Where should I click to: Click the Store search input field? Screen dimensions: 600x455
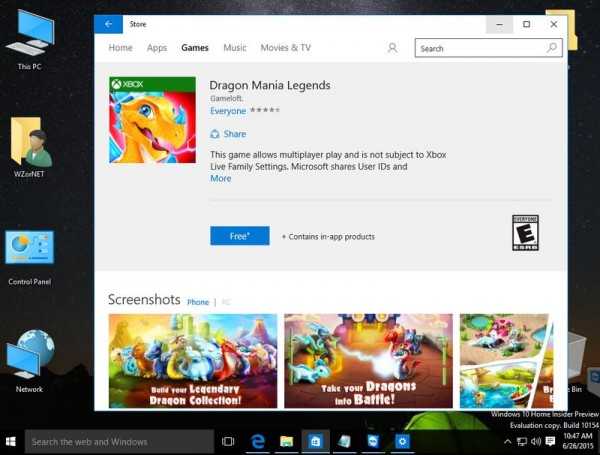point(478,48)
